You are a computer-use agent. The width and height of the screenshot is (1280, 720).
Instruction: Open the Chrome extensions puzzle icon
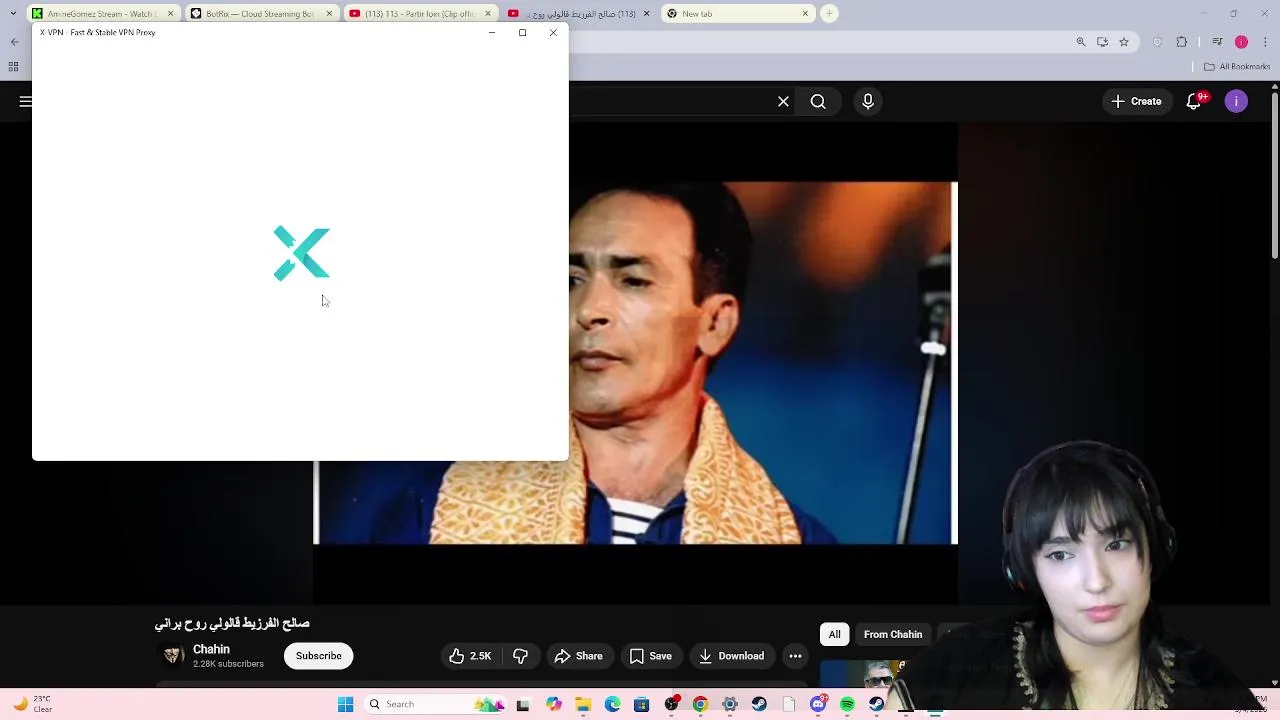[x=1182, y=42]
